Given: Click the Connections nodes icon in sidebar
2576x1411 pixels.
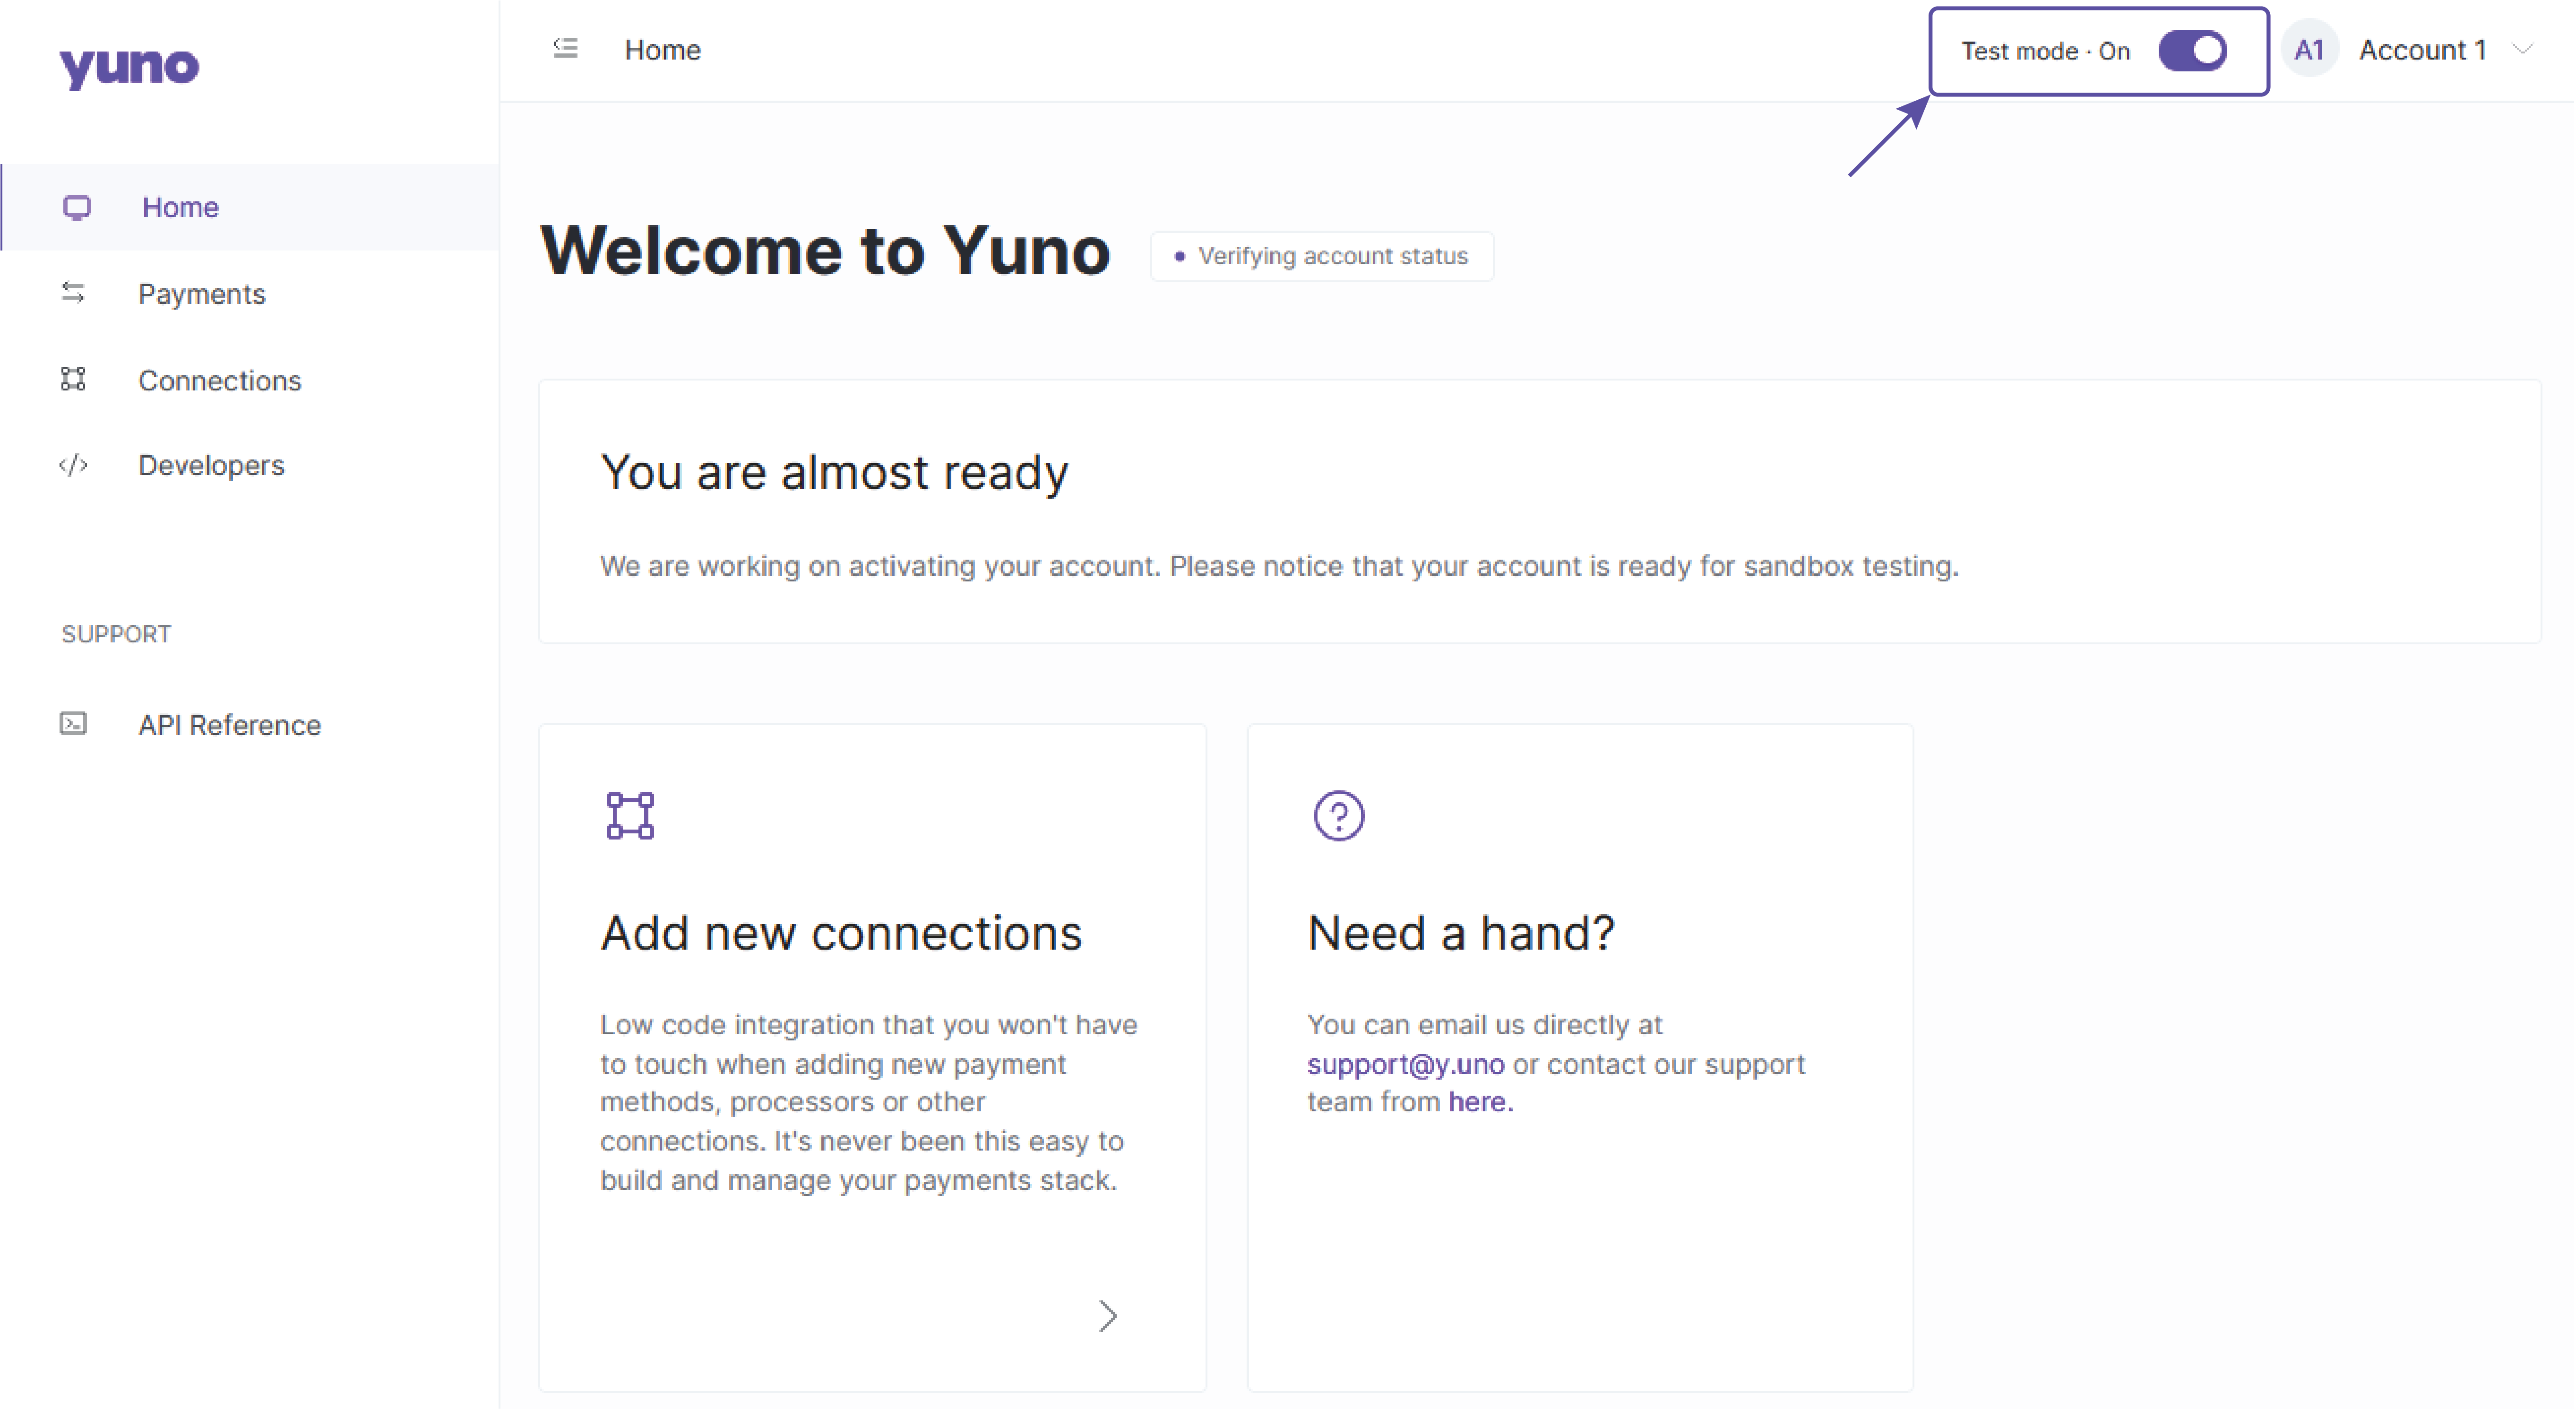Looking at the screenshot, I should (73, 379).
